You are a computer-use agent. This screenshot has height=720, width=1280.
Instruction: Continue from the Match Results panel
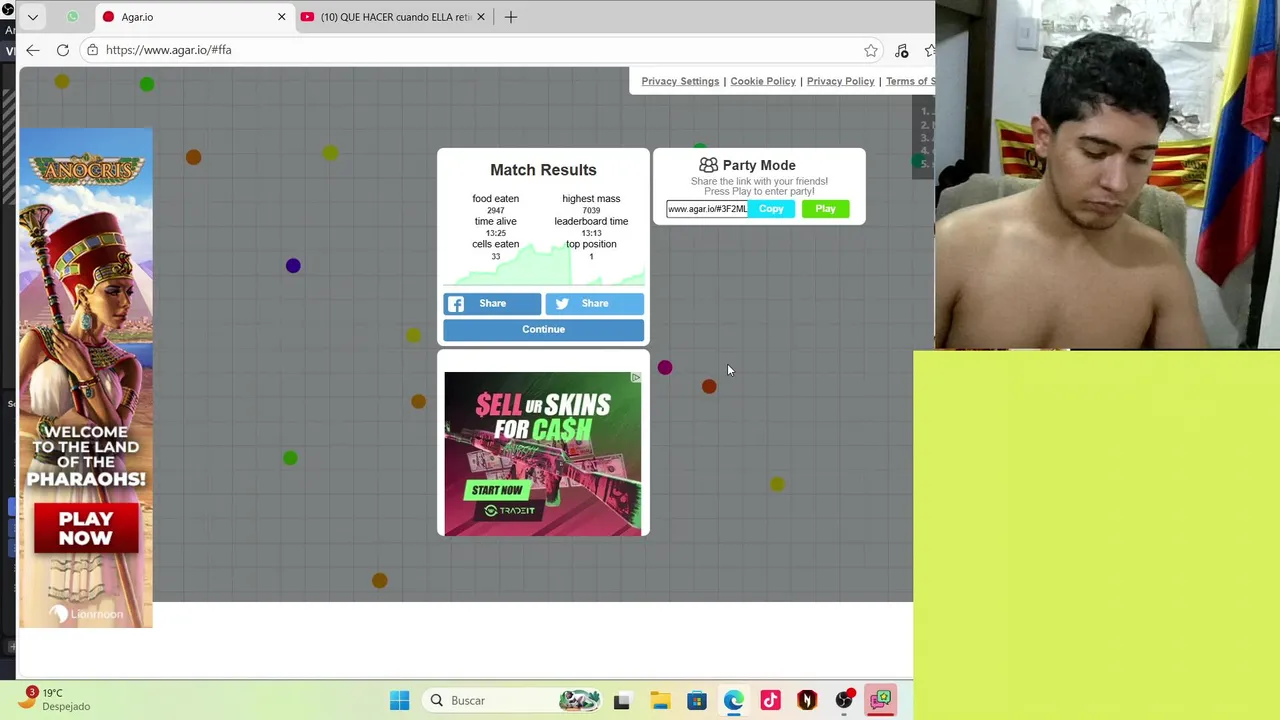coord(543,329)
